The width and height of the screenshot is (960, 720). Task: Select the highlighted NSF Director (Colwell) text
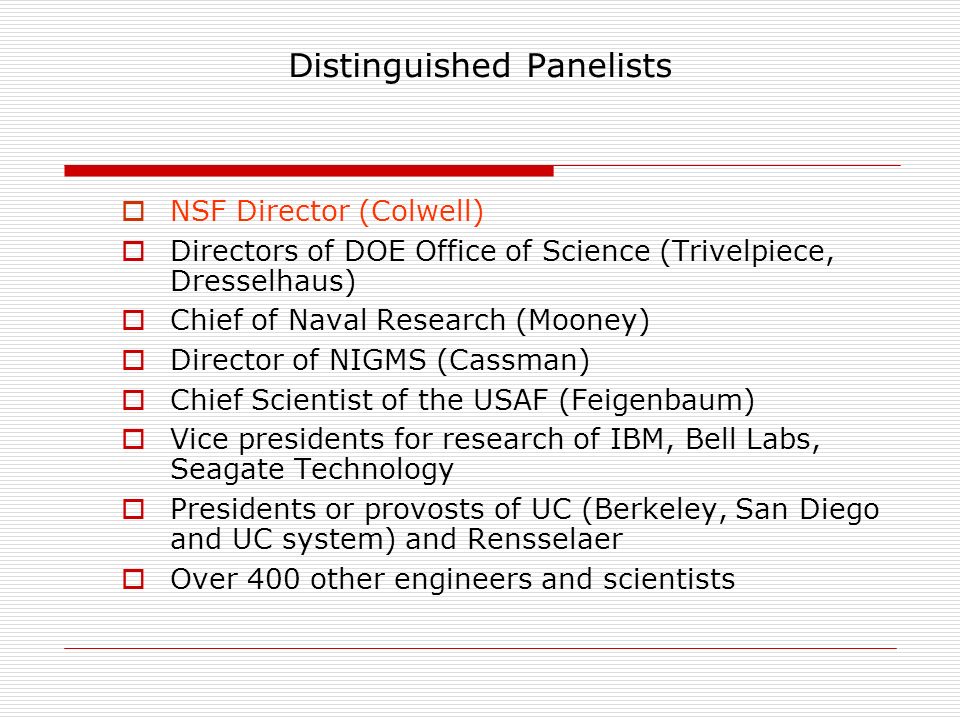coord(327,211)
